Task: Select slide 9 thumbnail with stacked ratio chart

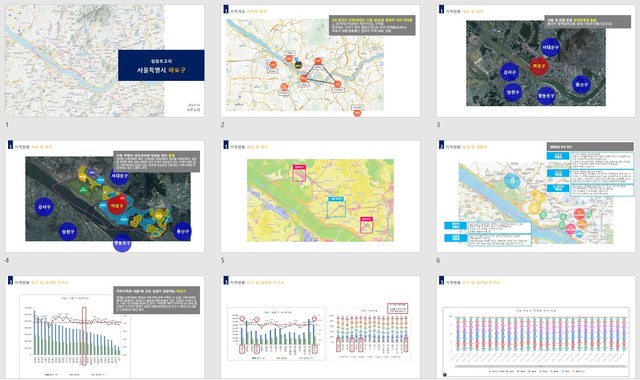Action: (536, 327)
